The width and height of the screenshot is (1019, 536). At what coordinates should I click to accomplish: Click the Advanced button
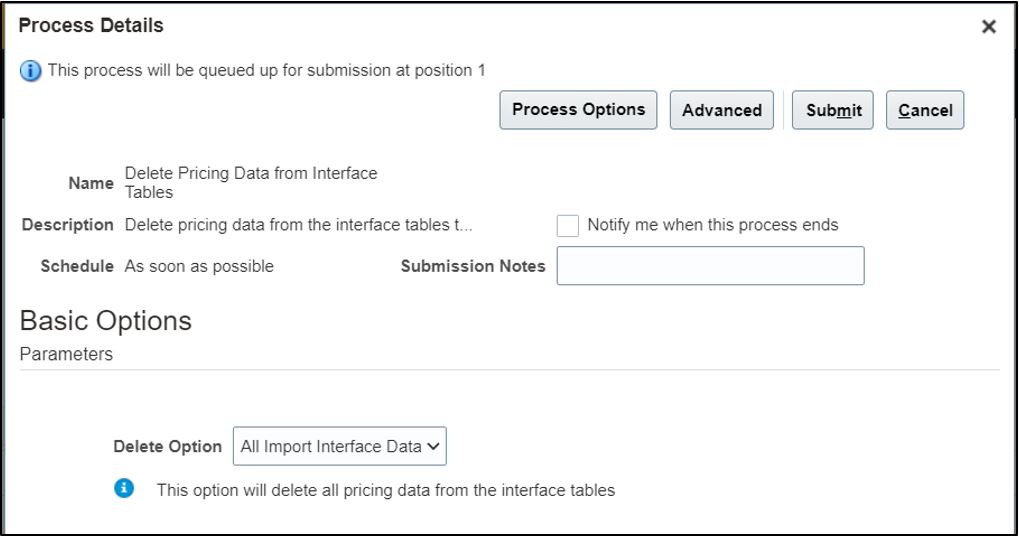pos(721,111)
